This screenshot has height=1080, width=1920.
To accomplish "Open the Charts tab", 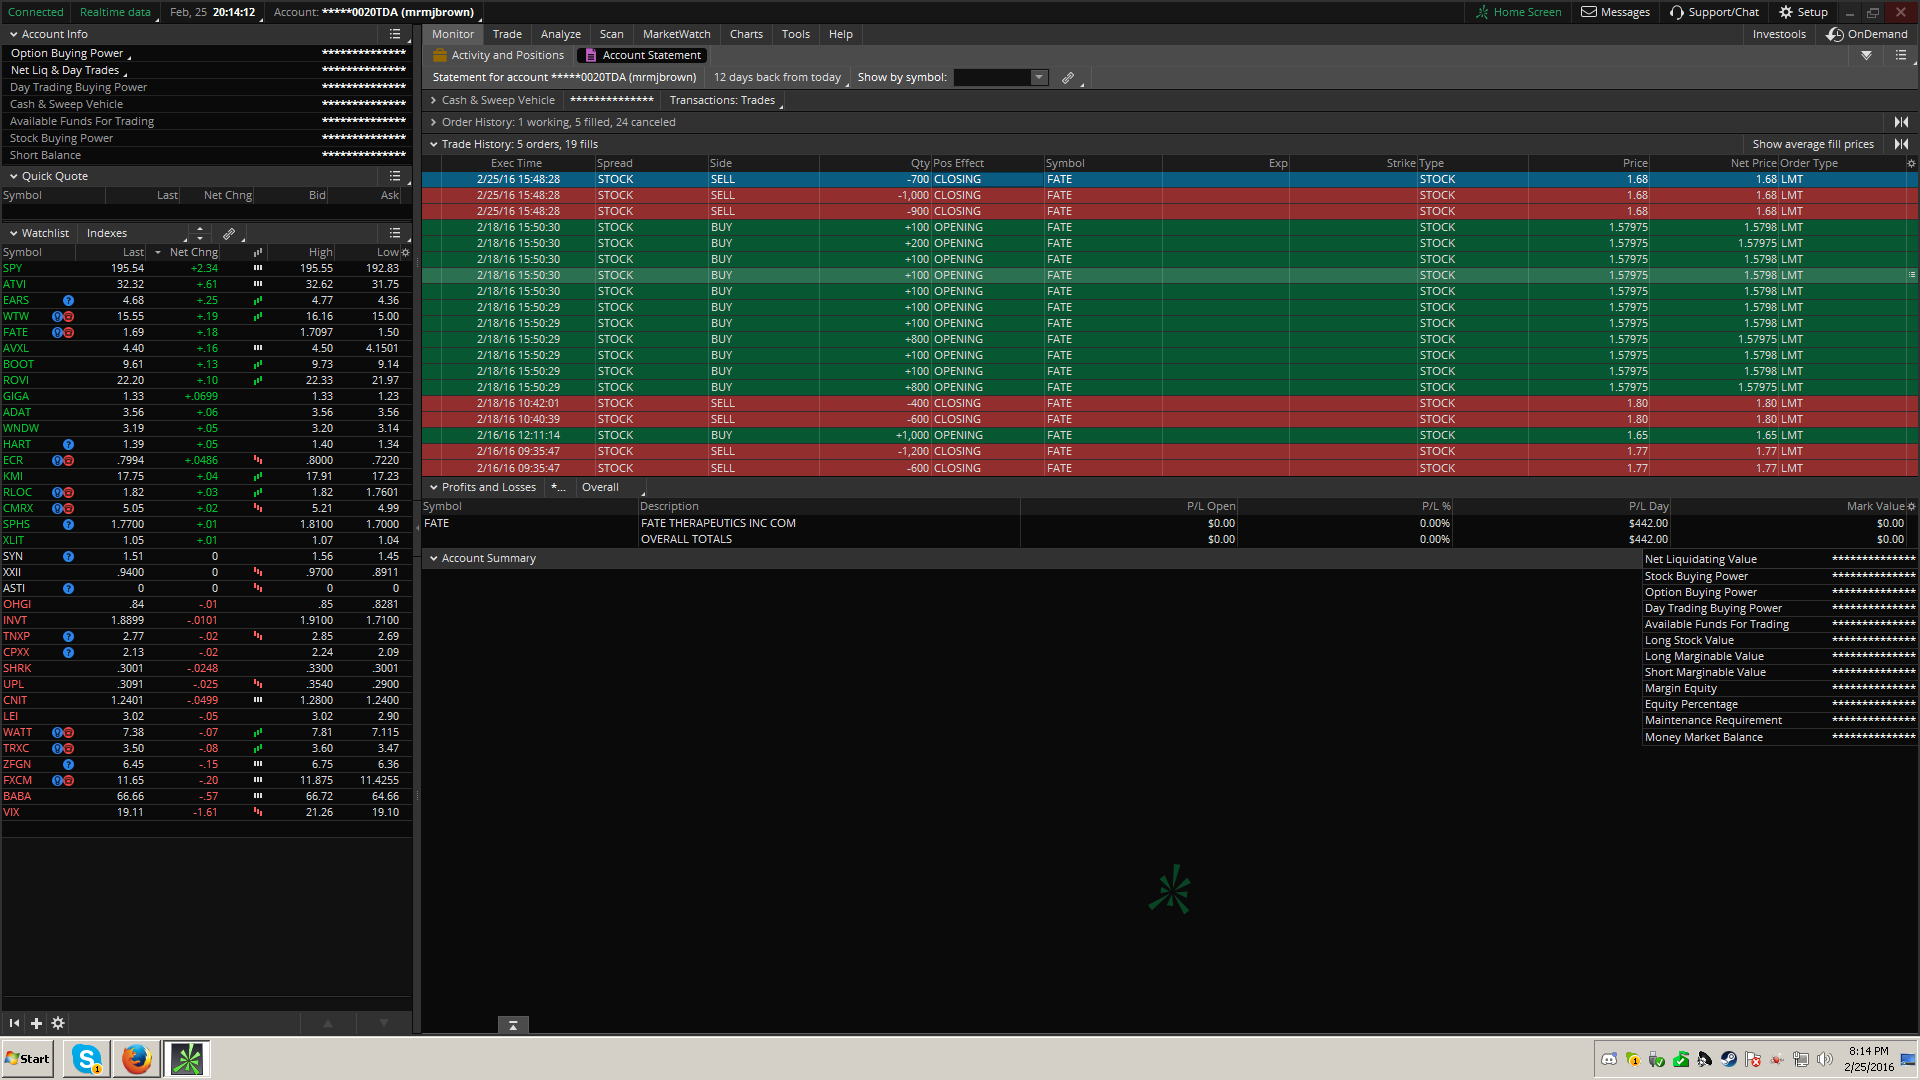I will click(x=746, y=34).
